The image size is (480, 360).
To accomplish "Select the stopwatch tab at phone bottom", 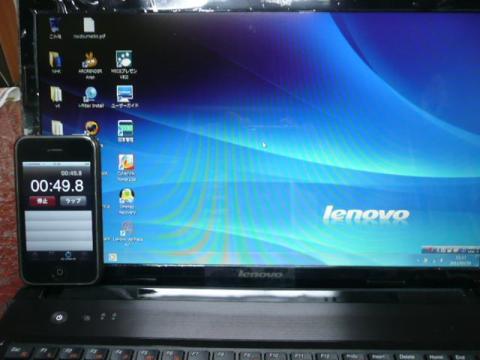I will (x=68, y=256).
